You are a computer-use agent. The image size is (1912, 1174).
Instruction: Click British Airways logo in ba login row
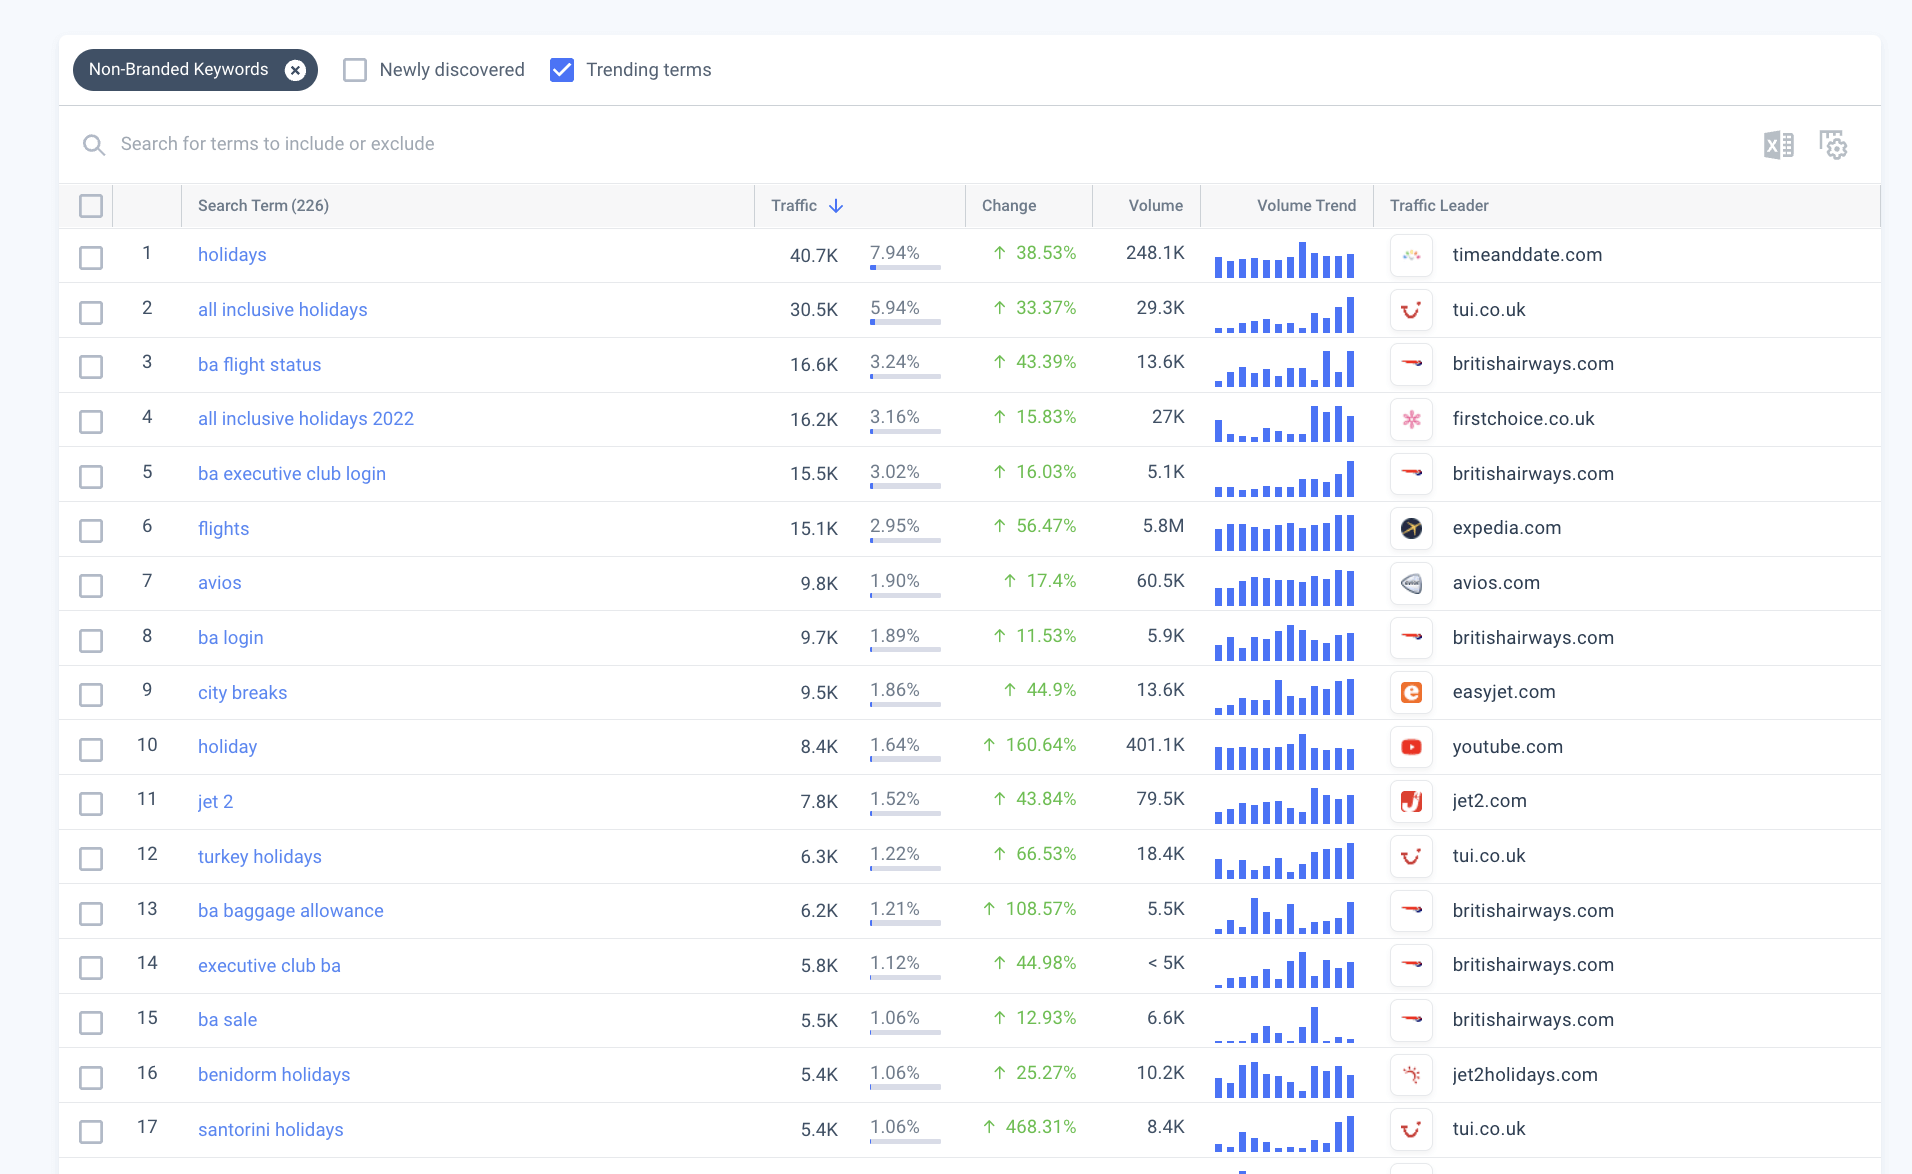click(x=1411, y=638)
